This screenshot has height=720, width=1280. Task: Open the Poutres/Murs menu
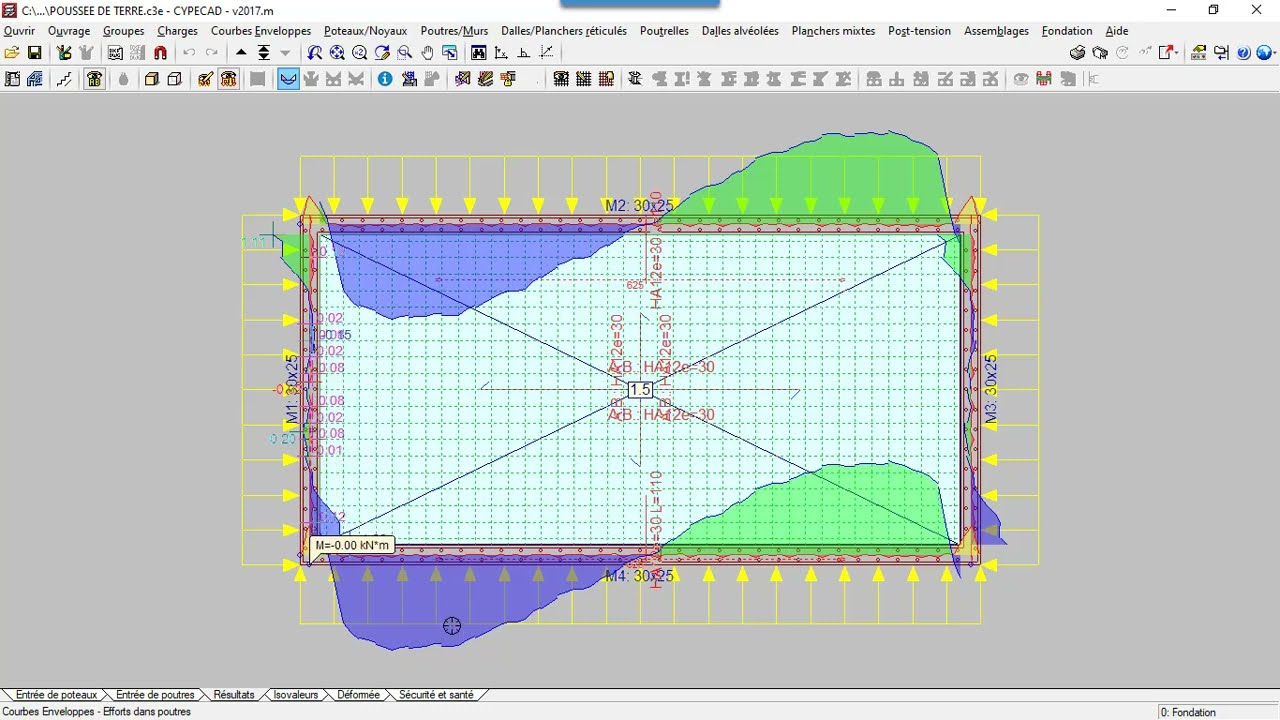pyautogui.click(x=454, y=31)
